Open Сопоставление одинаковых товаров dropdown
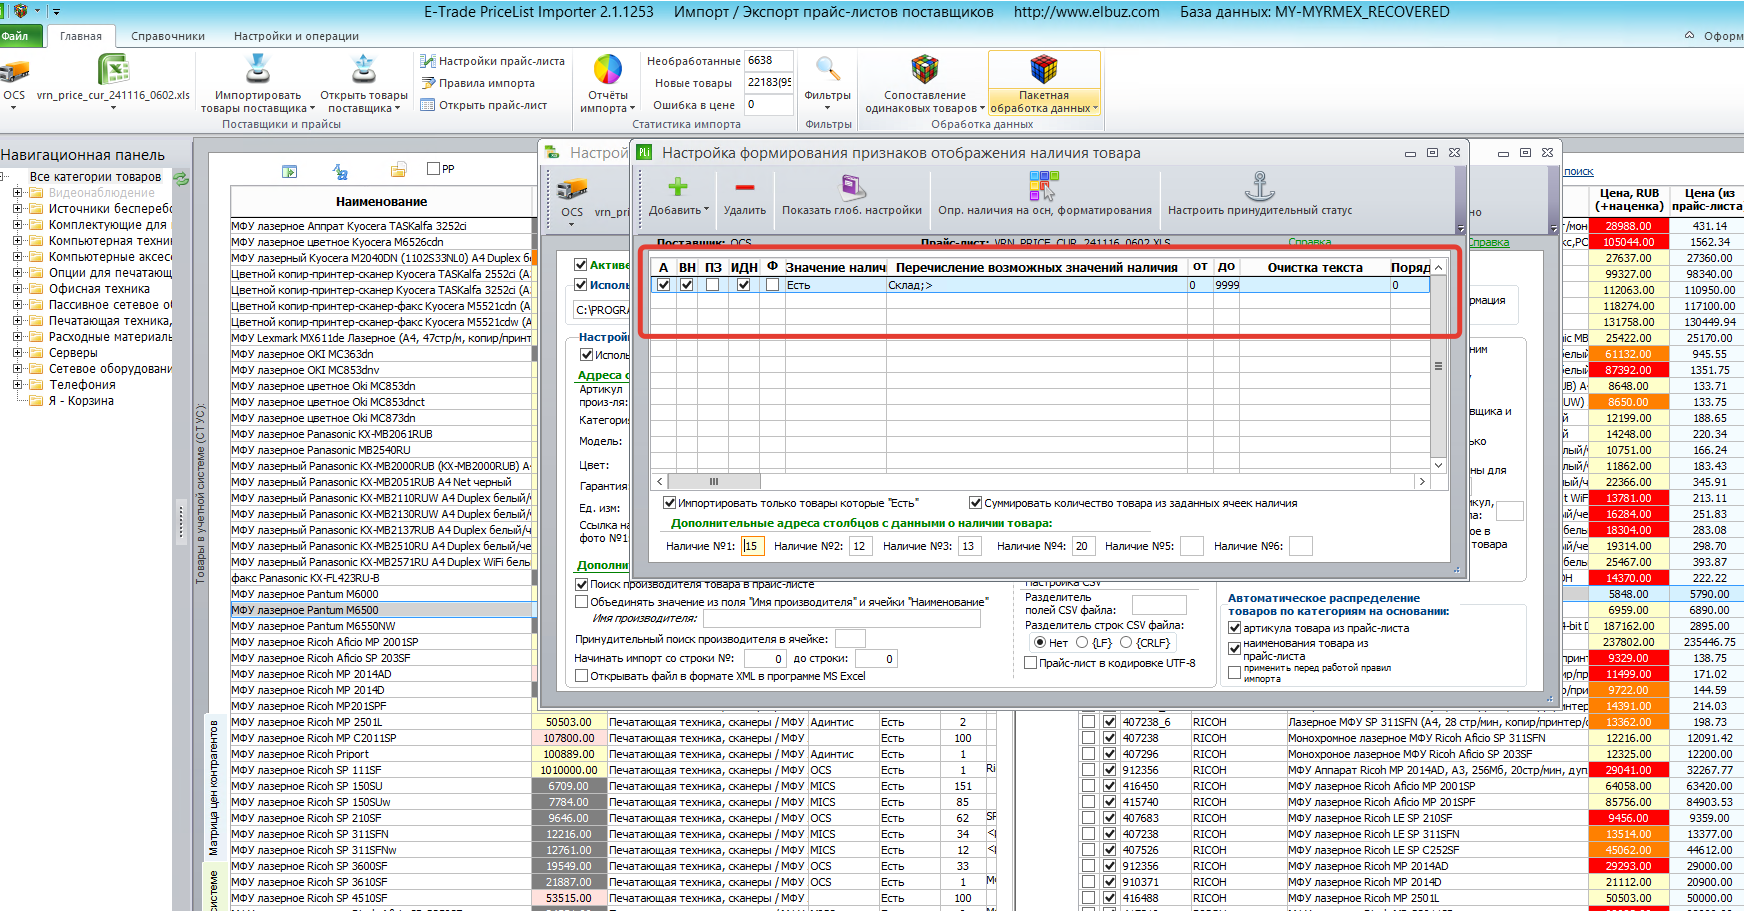Viewport: 1744px width, 911px height. pyautogui.click(x=982, y=109)
